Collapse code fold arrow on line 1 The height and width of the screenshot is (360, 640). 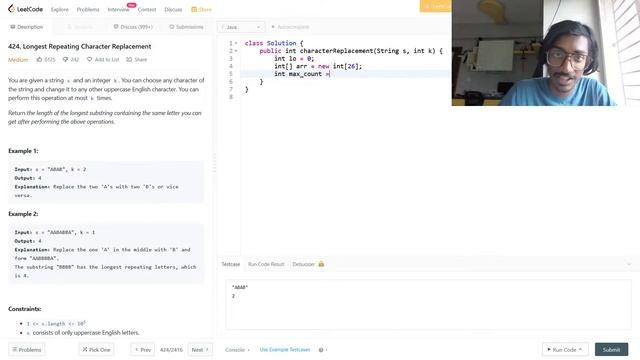coord(236,43)
